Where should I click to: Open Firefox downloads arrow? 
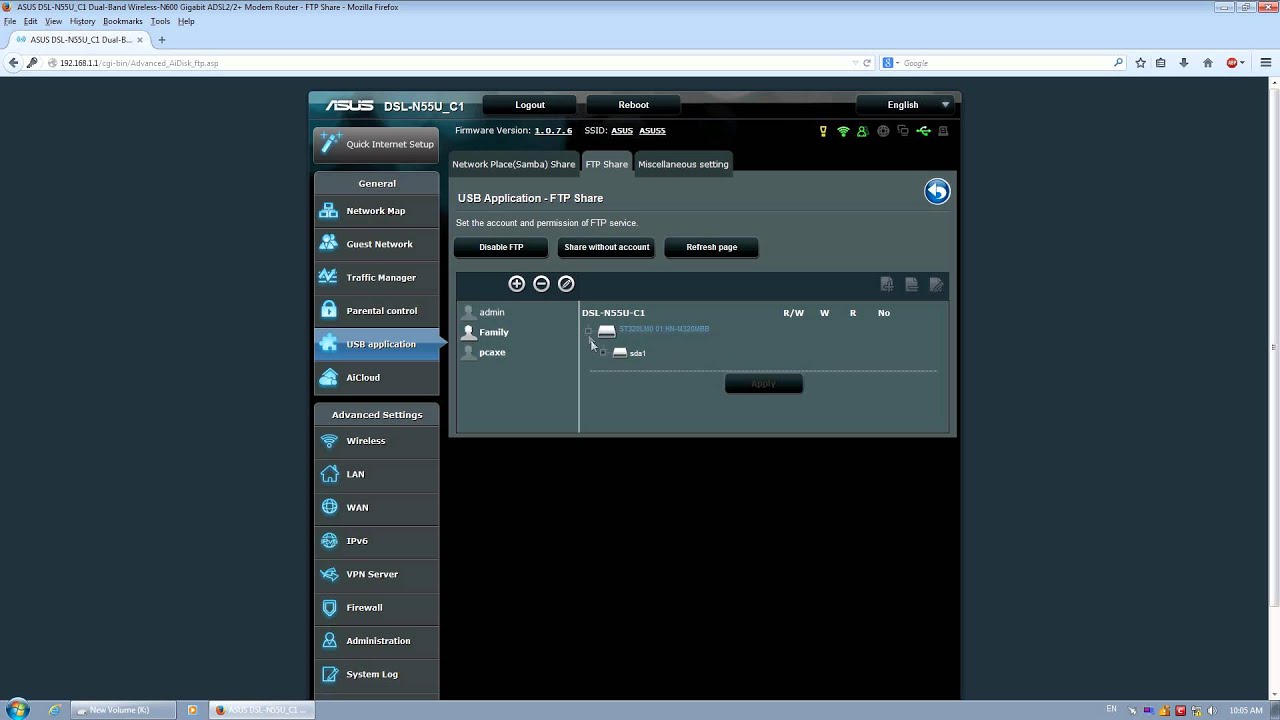1184,63
